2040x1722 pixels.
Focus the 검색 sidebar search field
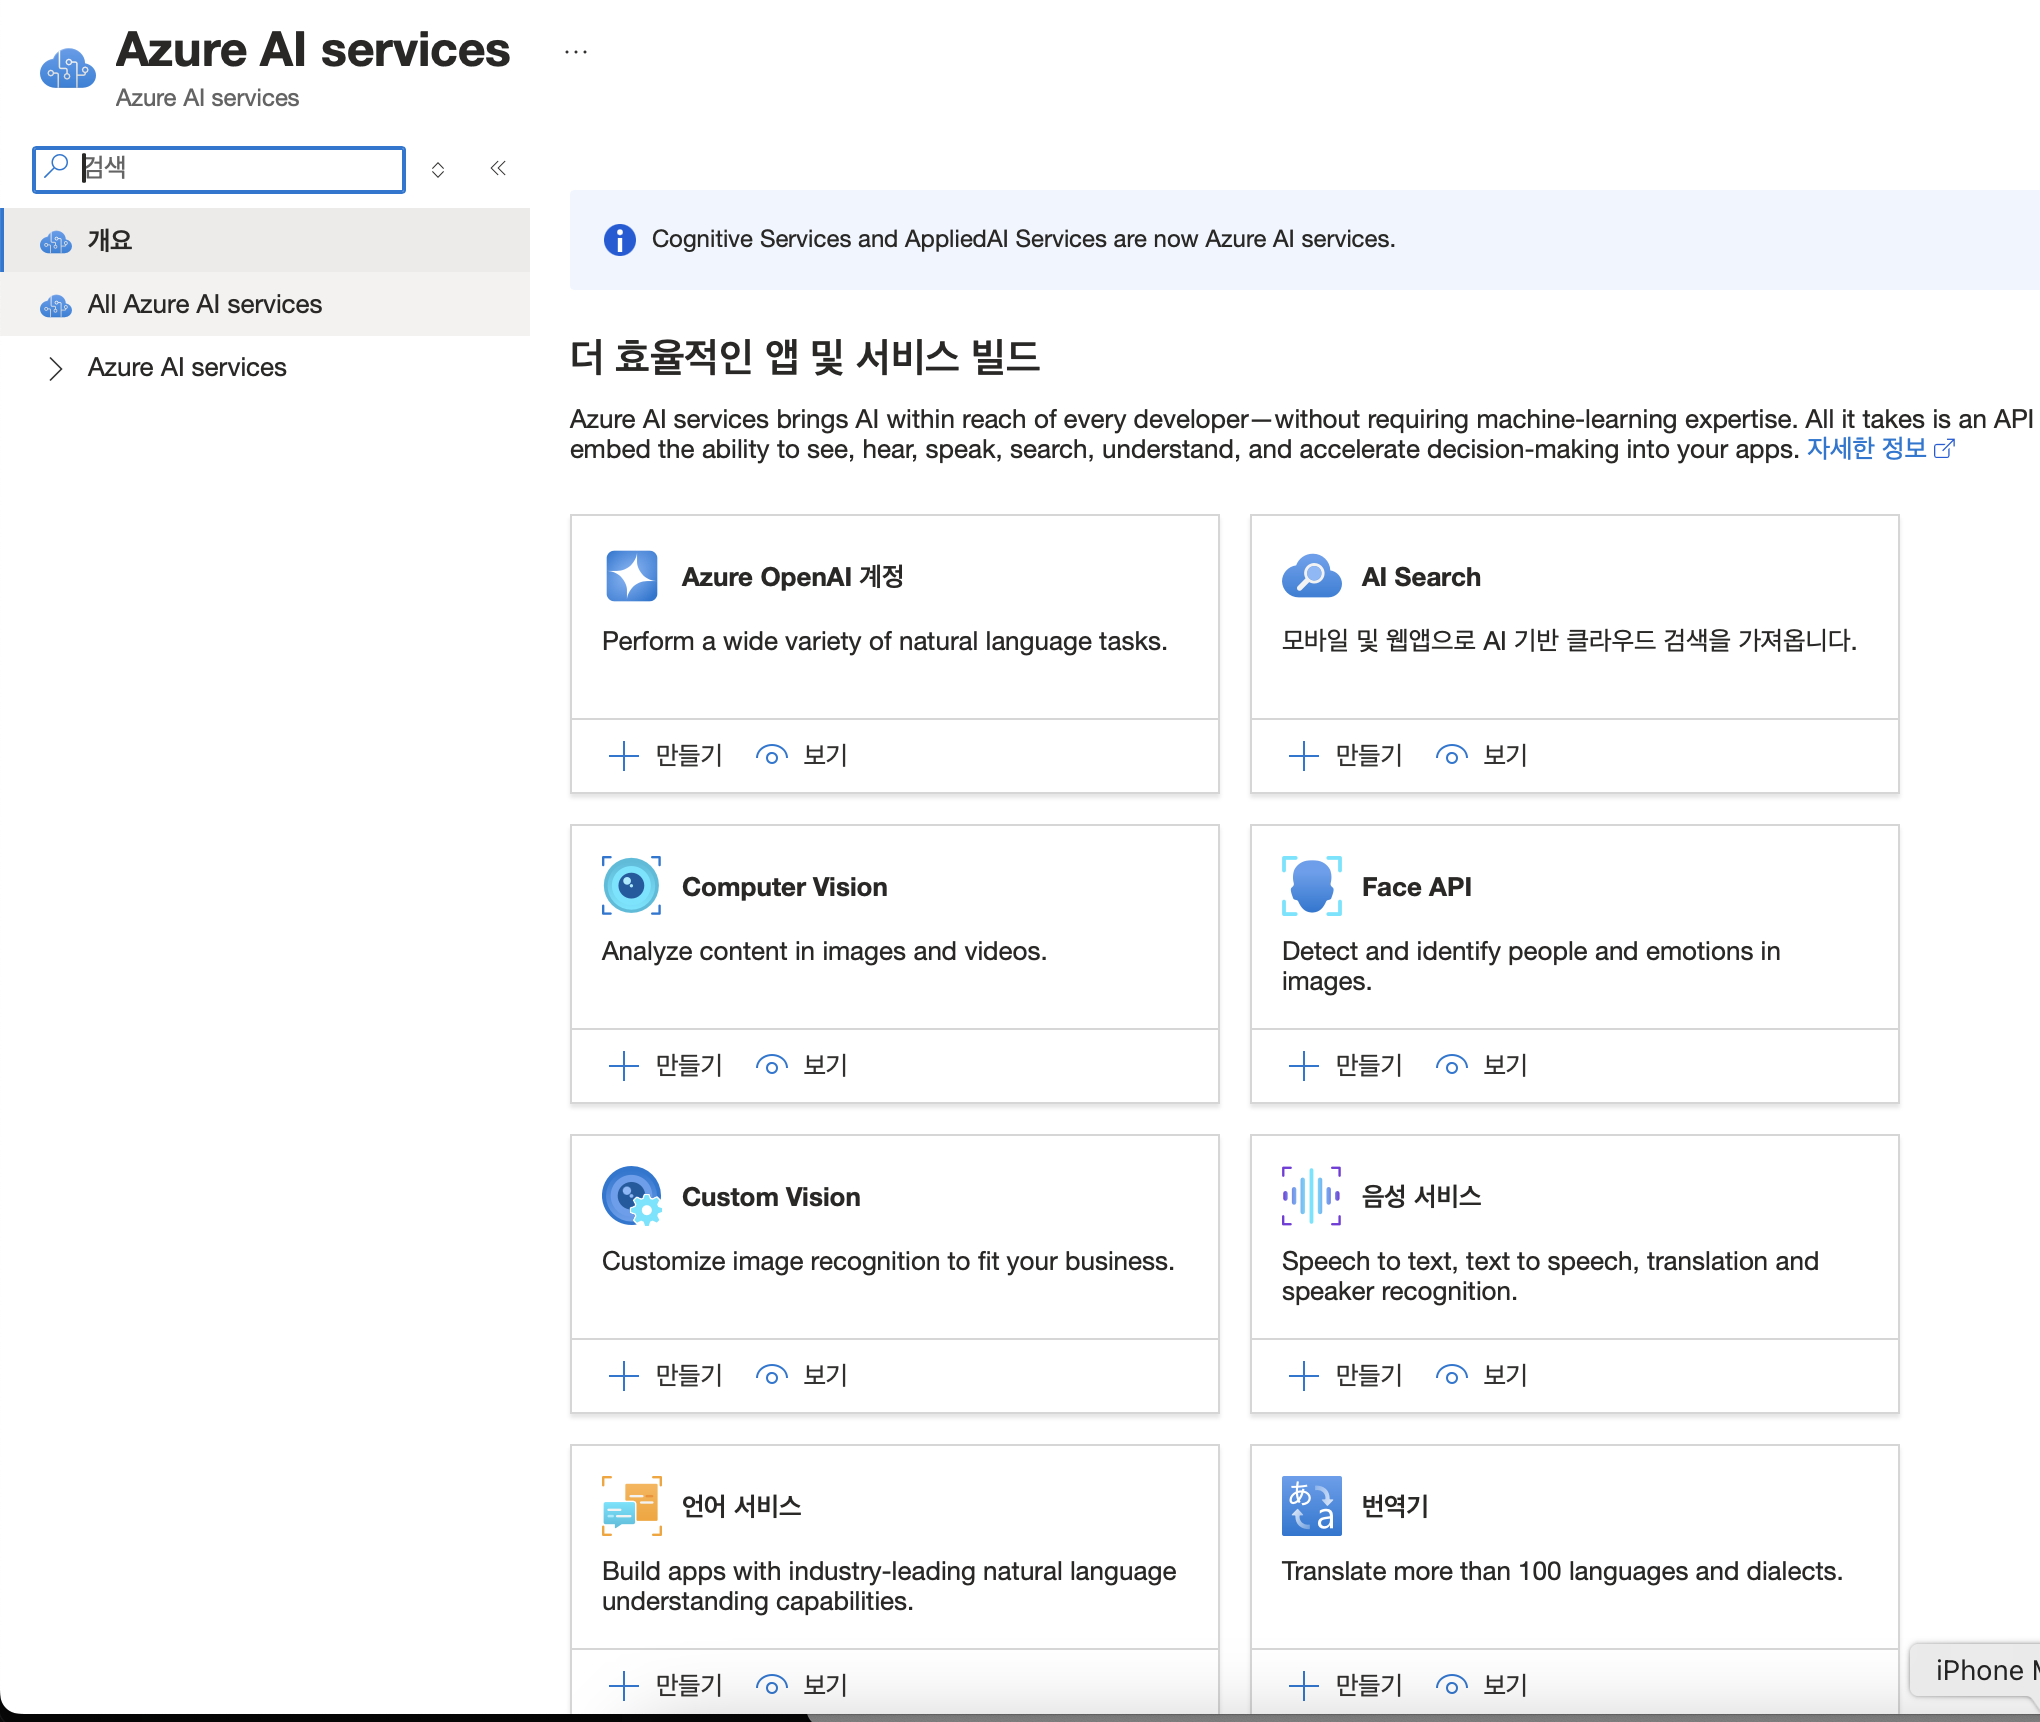click(x=235, y=168)
